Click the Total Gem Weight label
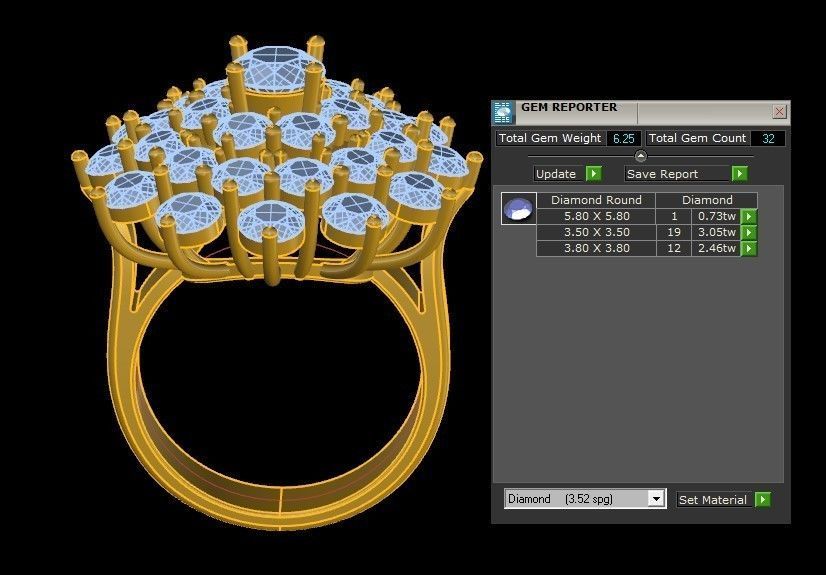Screen dimensions: 826x575 tap(550, 138)
